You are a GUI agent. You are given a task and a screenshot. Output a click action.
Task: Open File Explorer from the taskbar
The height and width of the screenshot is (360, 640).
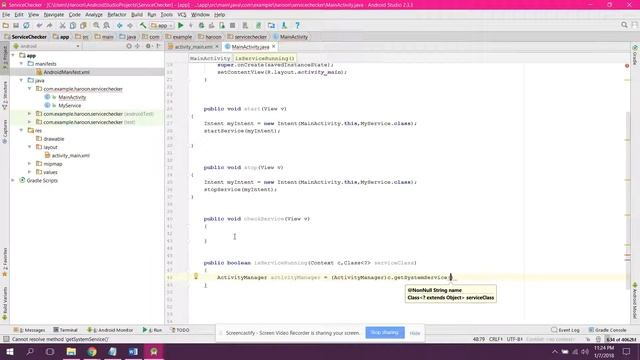point(71,352)
